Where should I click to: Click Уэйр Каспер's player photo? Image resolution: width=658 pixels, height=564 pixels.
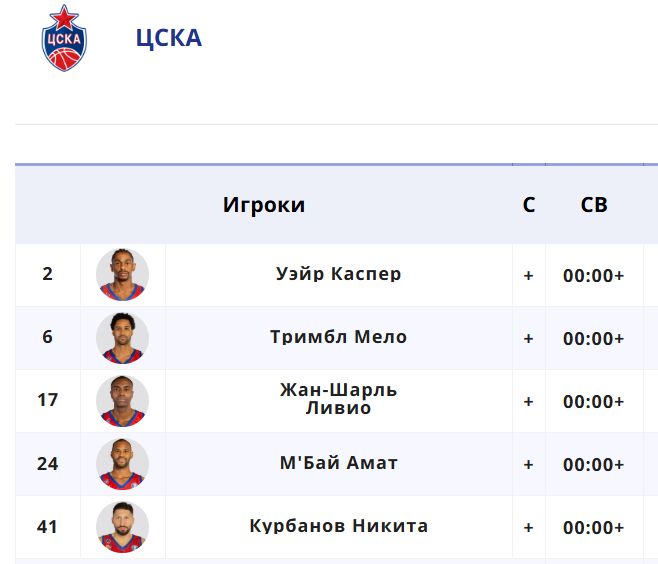pos(122,275)
